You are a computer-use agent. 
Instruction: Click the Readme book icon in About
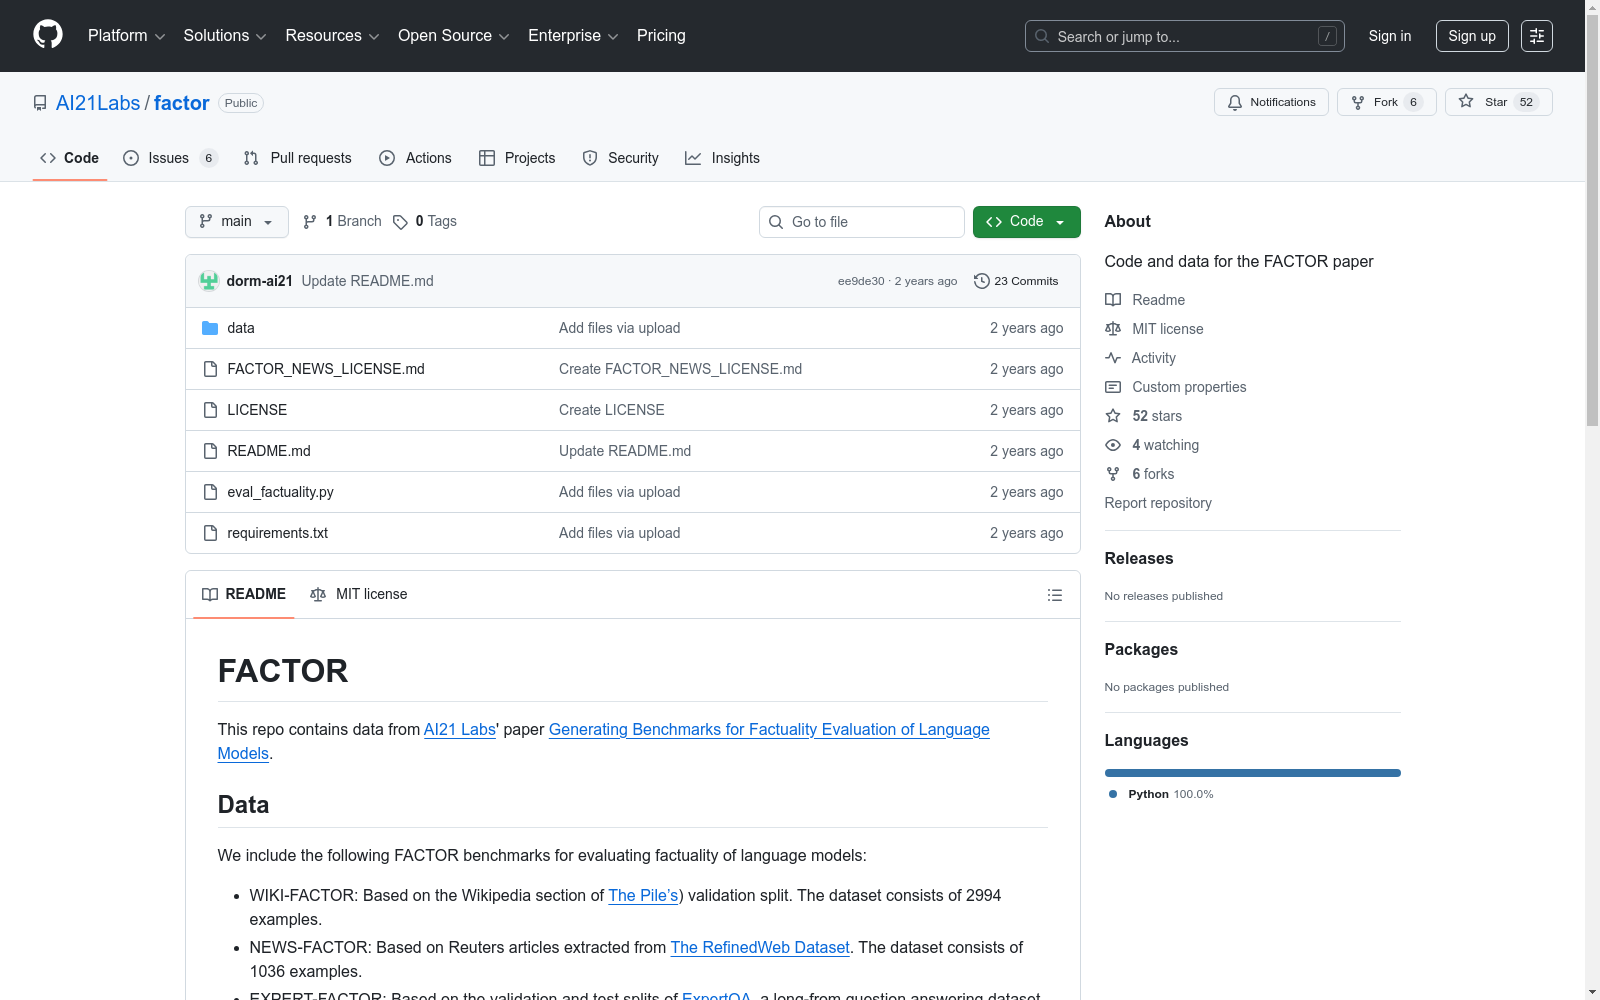[1113, 300]
